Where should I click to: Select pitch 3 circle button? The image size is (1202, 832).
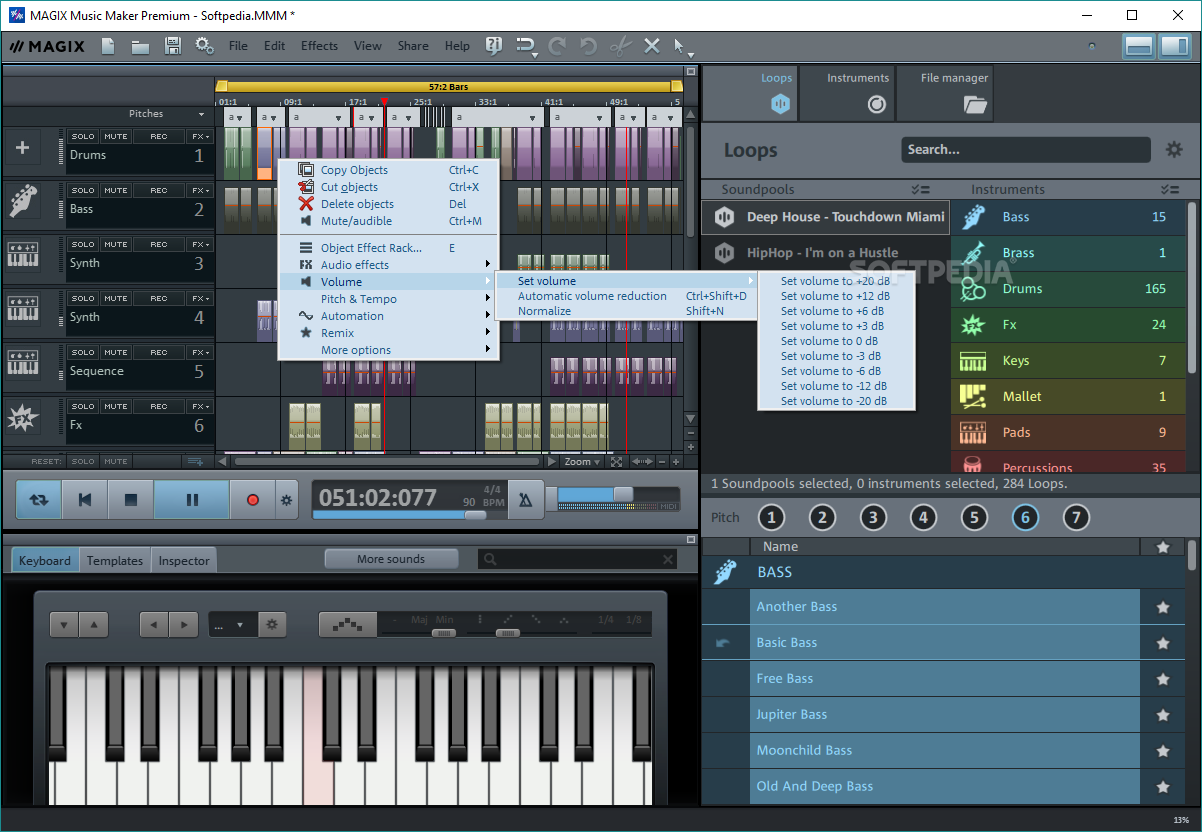(x=873, y=517)
